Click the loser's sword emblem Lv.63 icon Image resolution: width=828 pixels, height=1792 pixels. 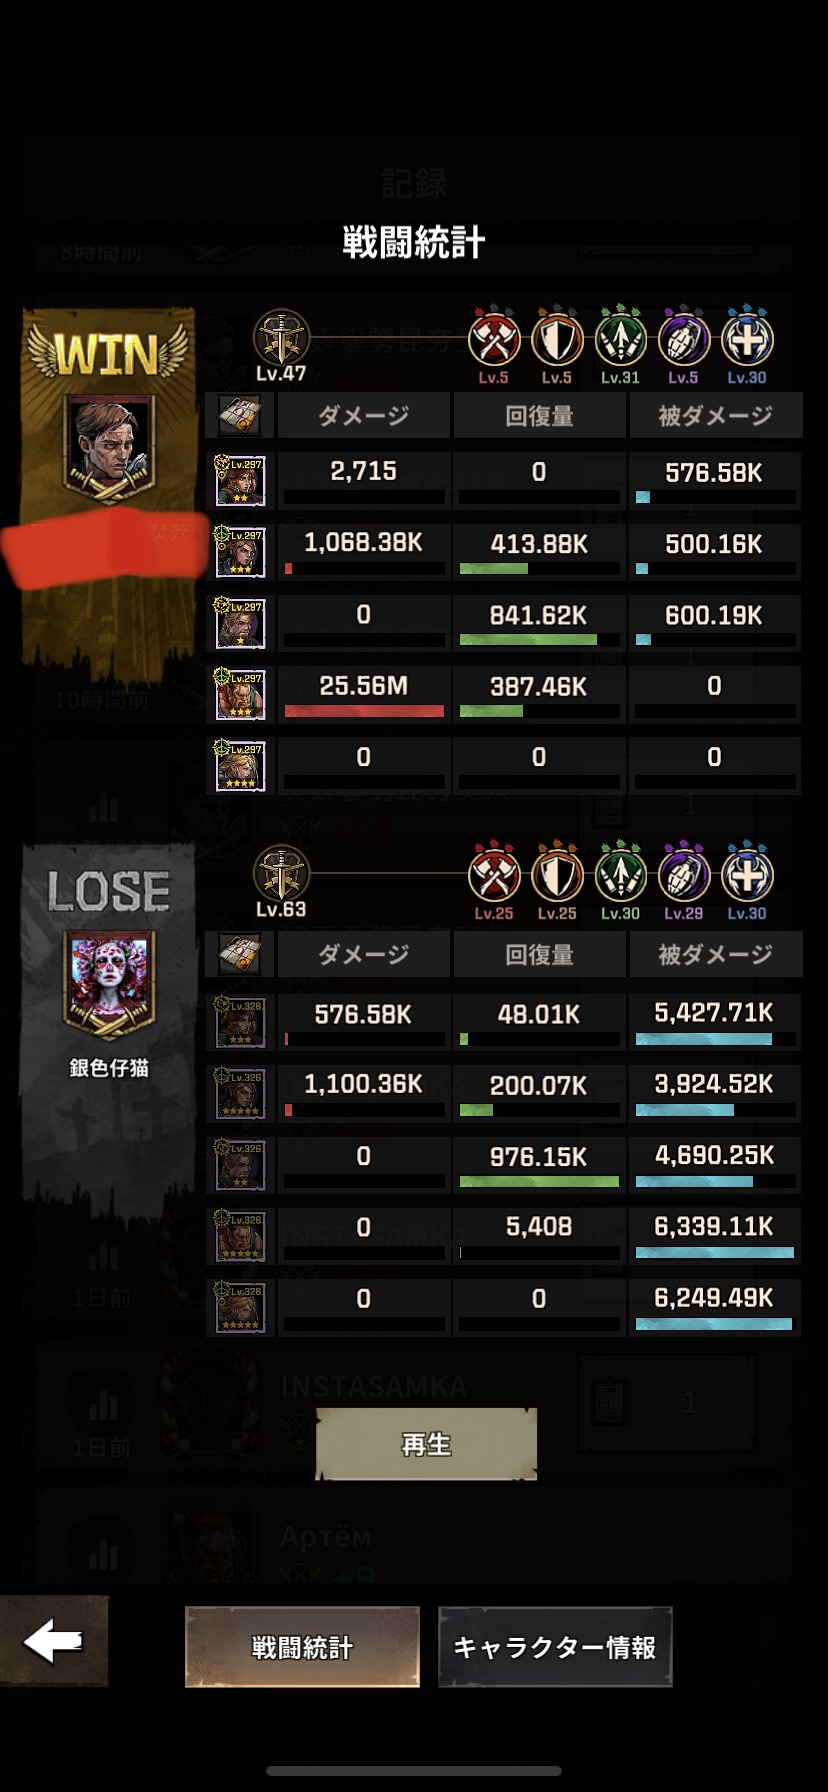click(x=281, y=874)
